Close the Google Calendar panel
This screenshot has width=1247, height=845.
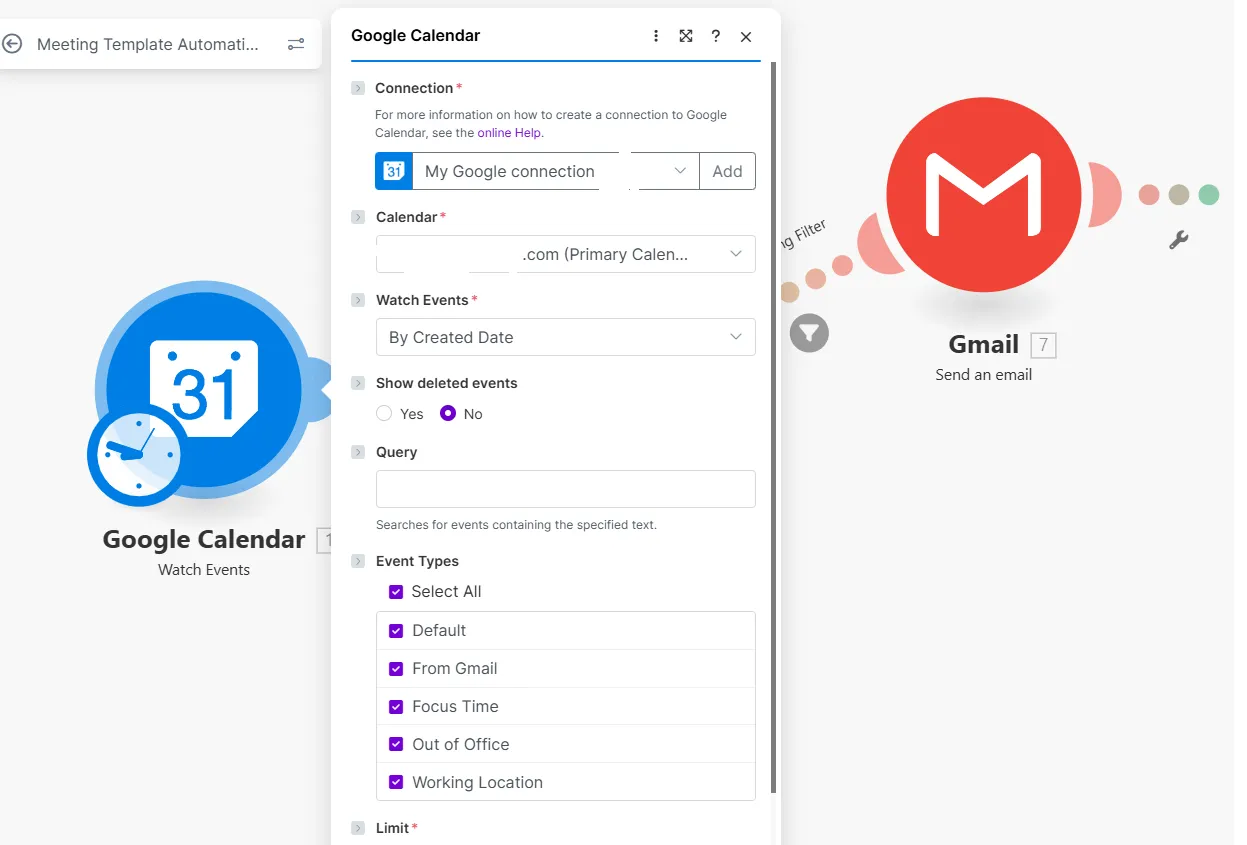pos(746,36)
